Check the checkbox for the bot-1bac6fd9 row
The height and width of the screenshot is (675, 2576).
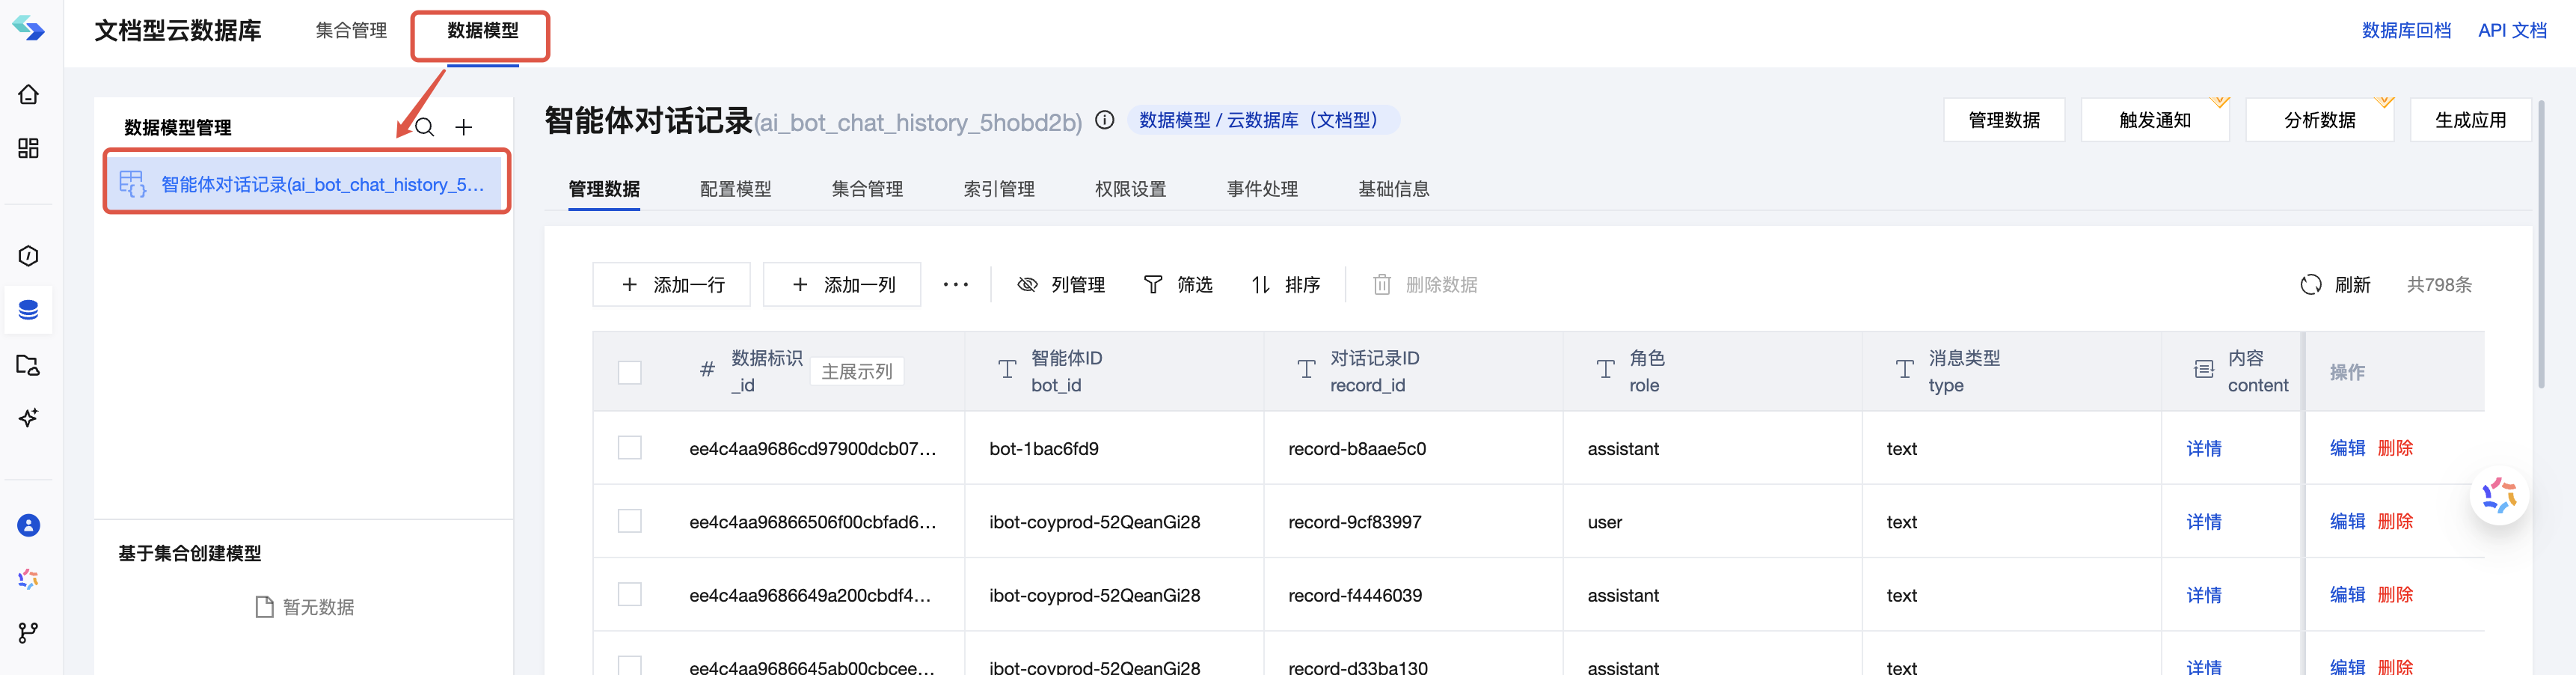(x=630, y=448)
